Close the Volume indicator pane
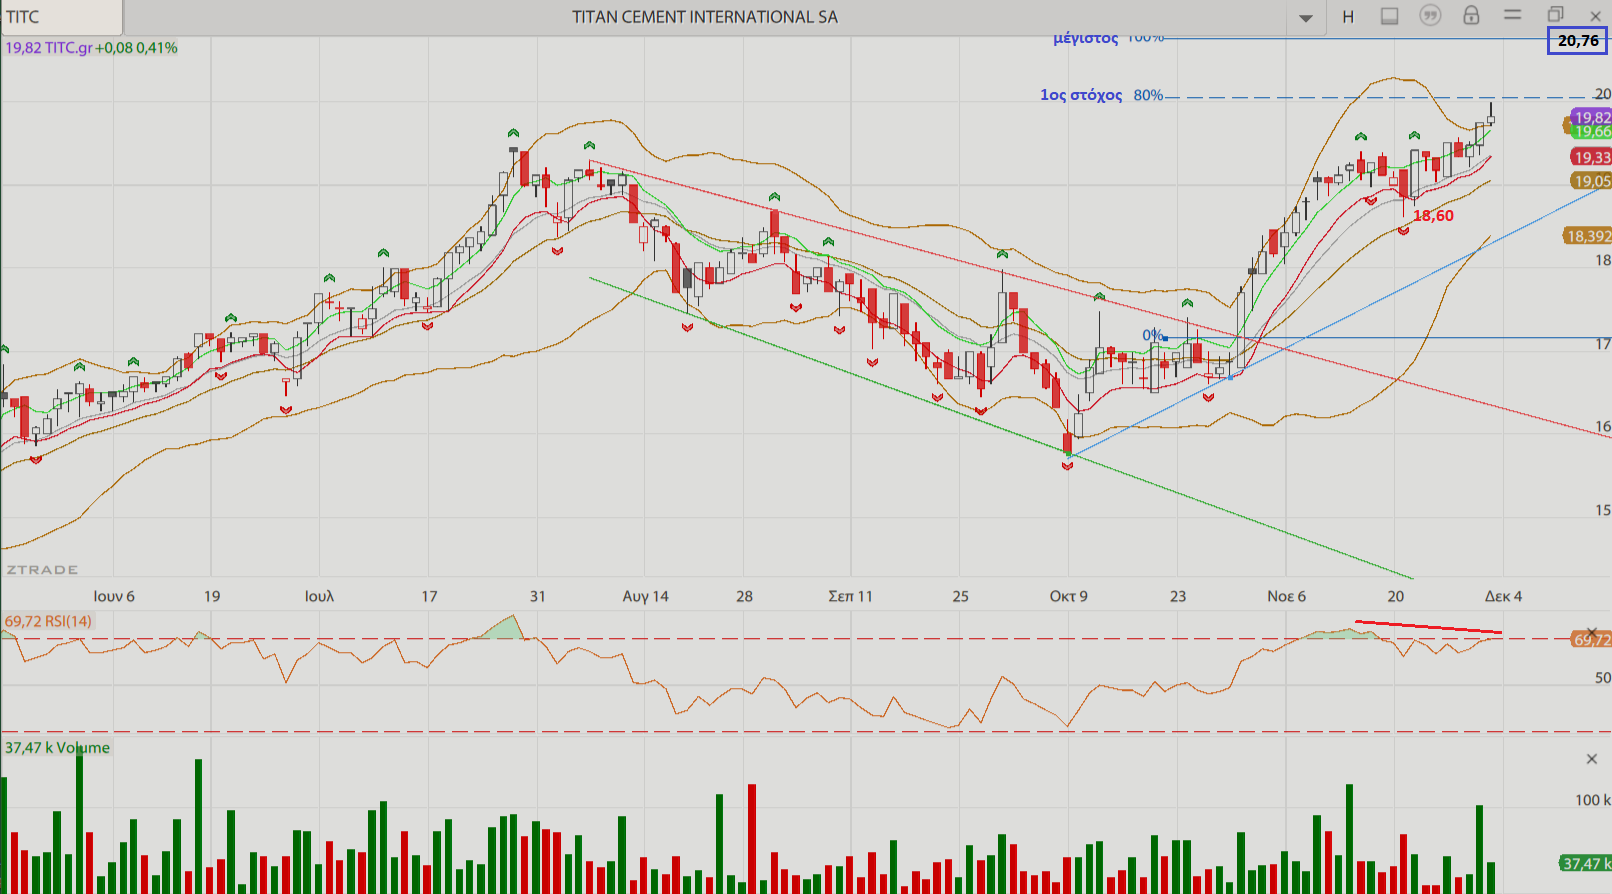Image resolution: width=1612 pixels, height=894 pixels. (x=1592, y=759)
